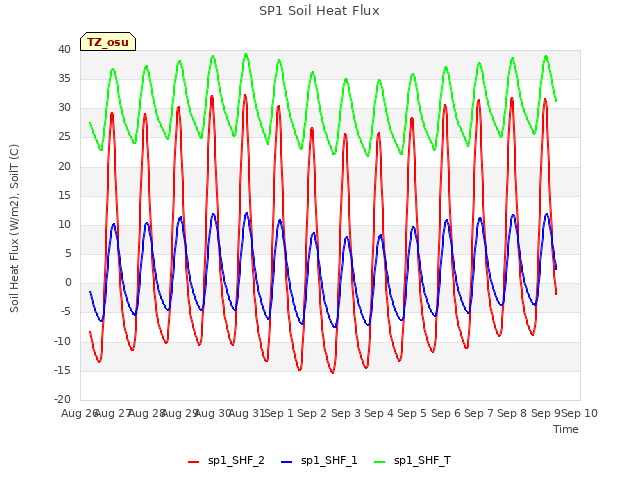Click the y-axis label Soil Heat Flux
Viewport: 640px width, 480px height.
[14, 228]
